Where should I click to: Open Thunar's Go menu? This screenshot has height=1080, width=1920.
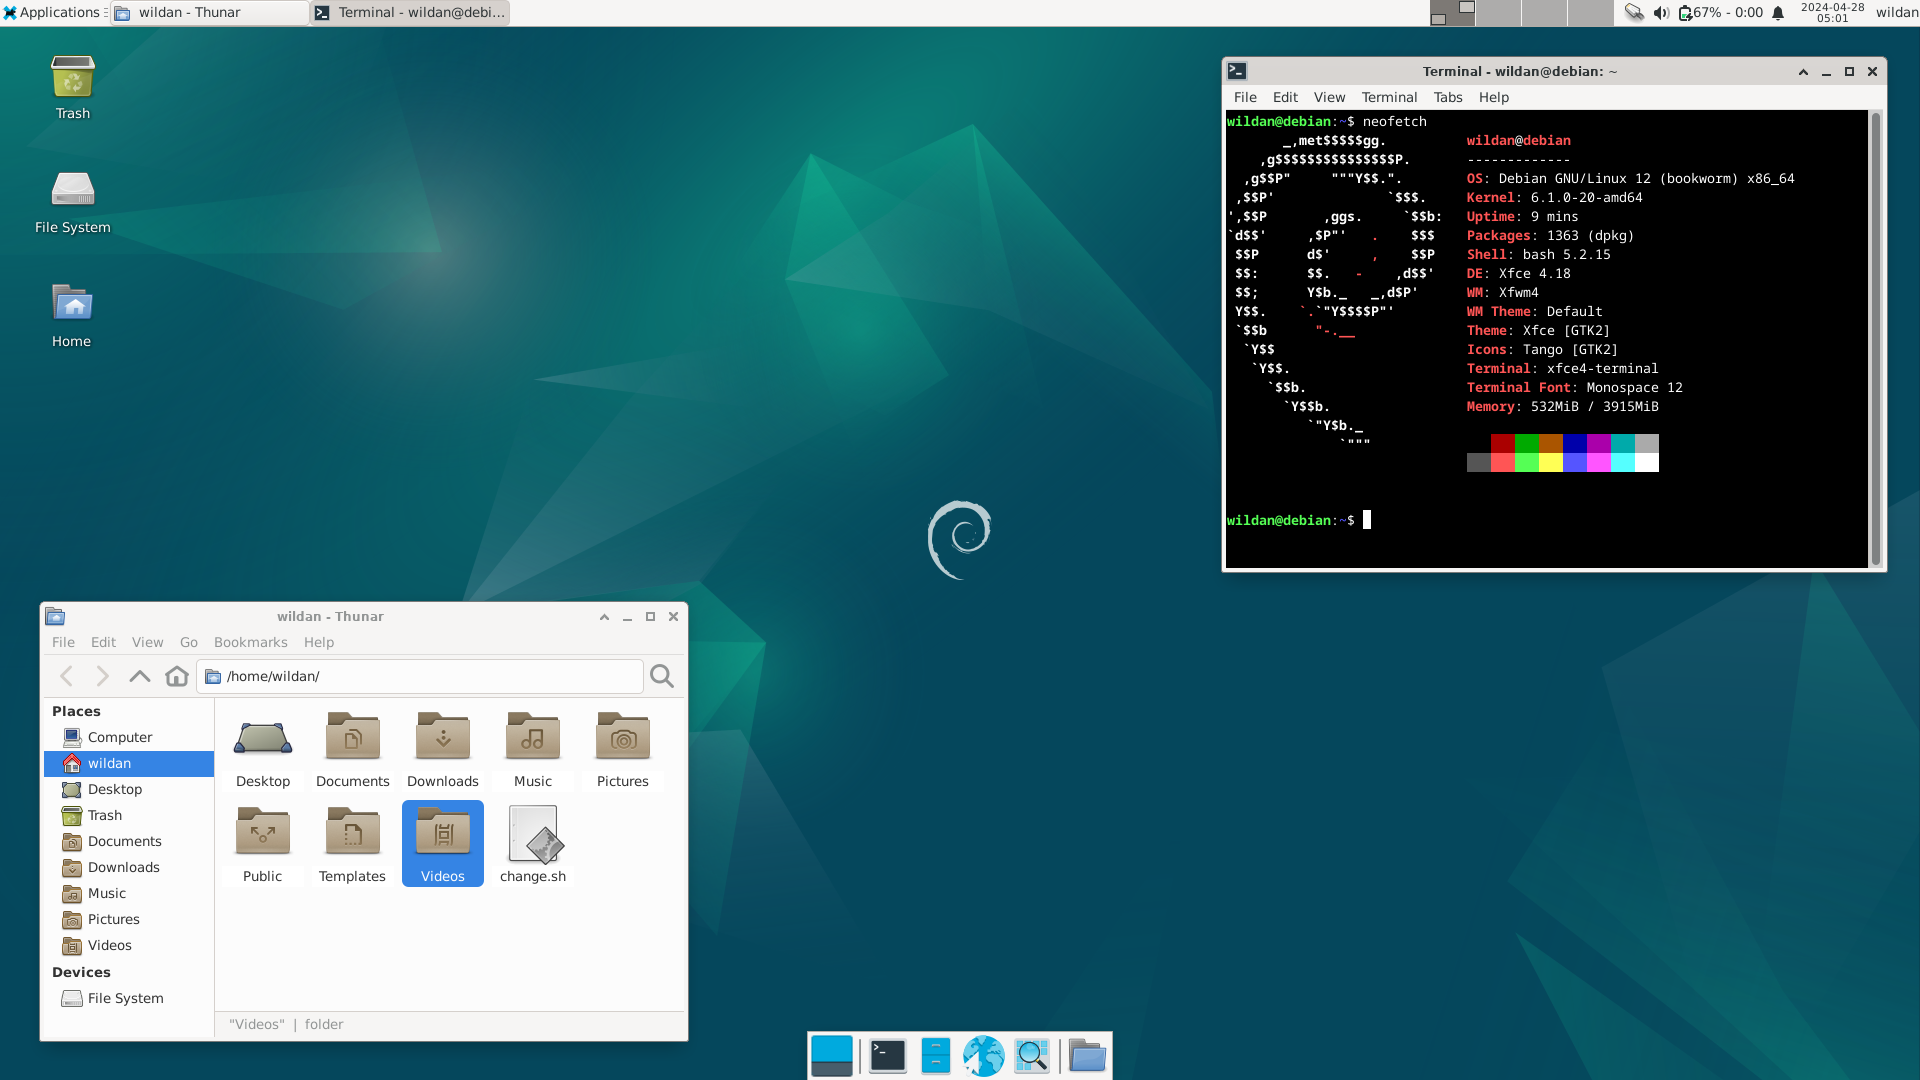(x=189, y=642)
